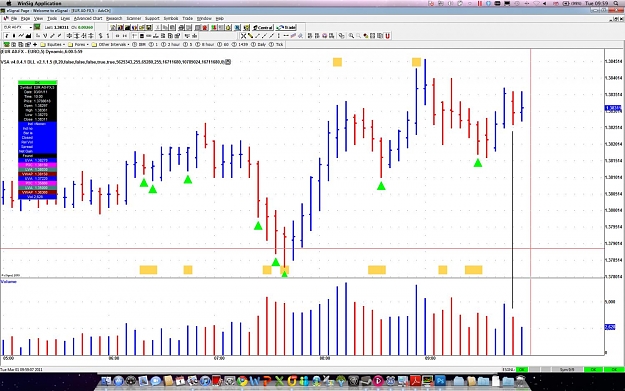Image resolution: width=625 pixels, height=391 pixels.
Task: Click the Control toolbar button
Action: (x=263, y=28)
